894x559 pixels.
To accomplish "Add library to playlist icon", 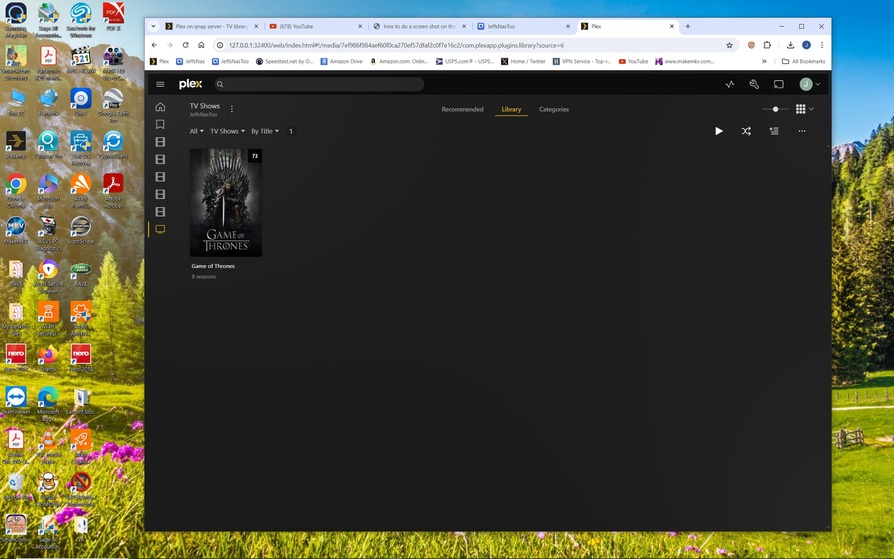I will (774, 131).
